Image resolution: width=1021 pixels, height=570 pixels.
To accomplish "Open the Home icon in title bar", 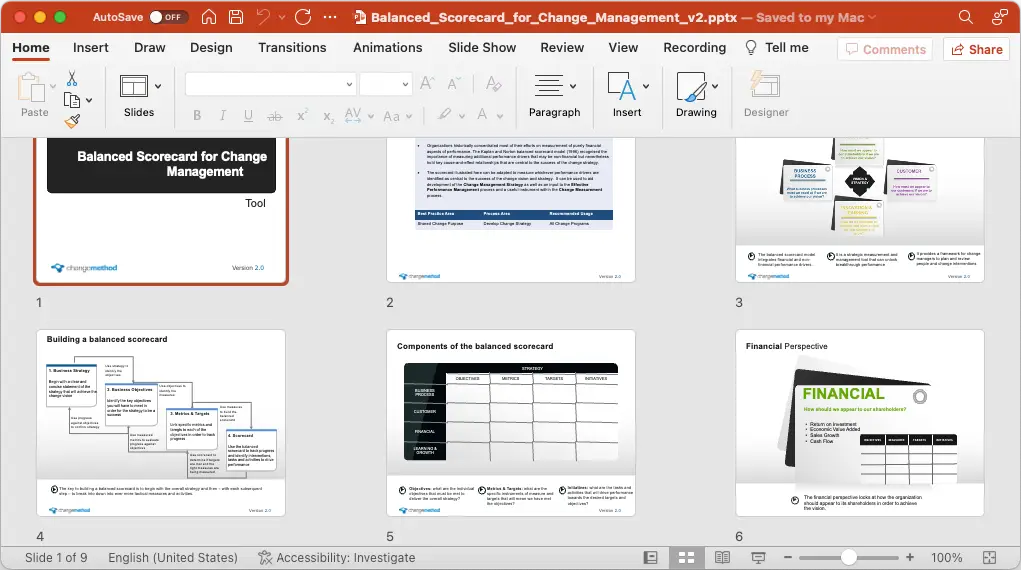I will point(209,17).
